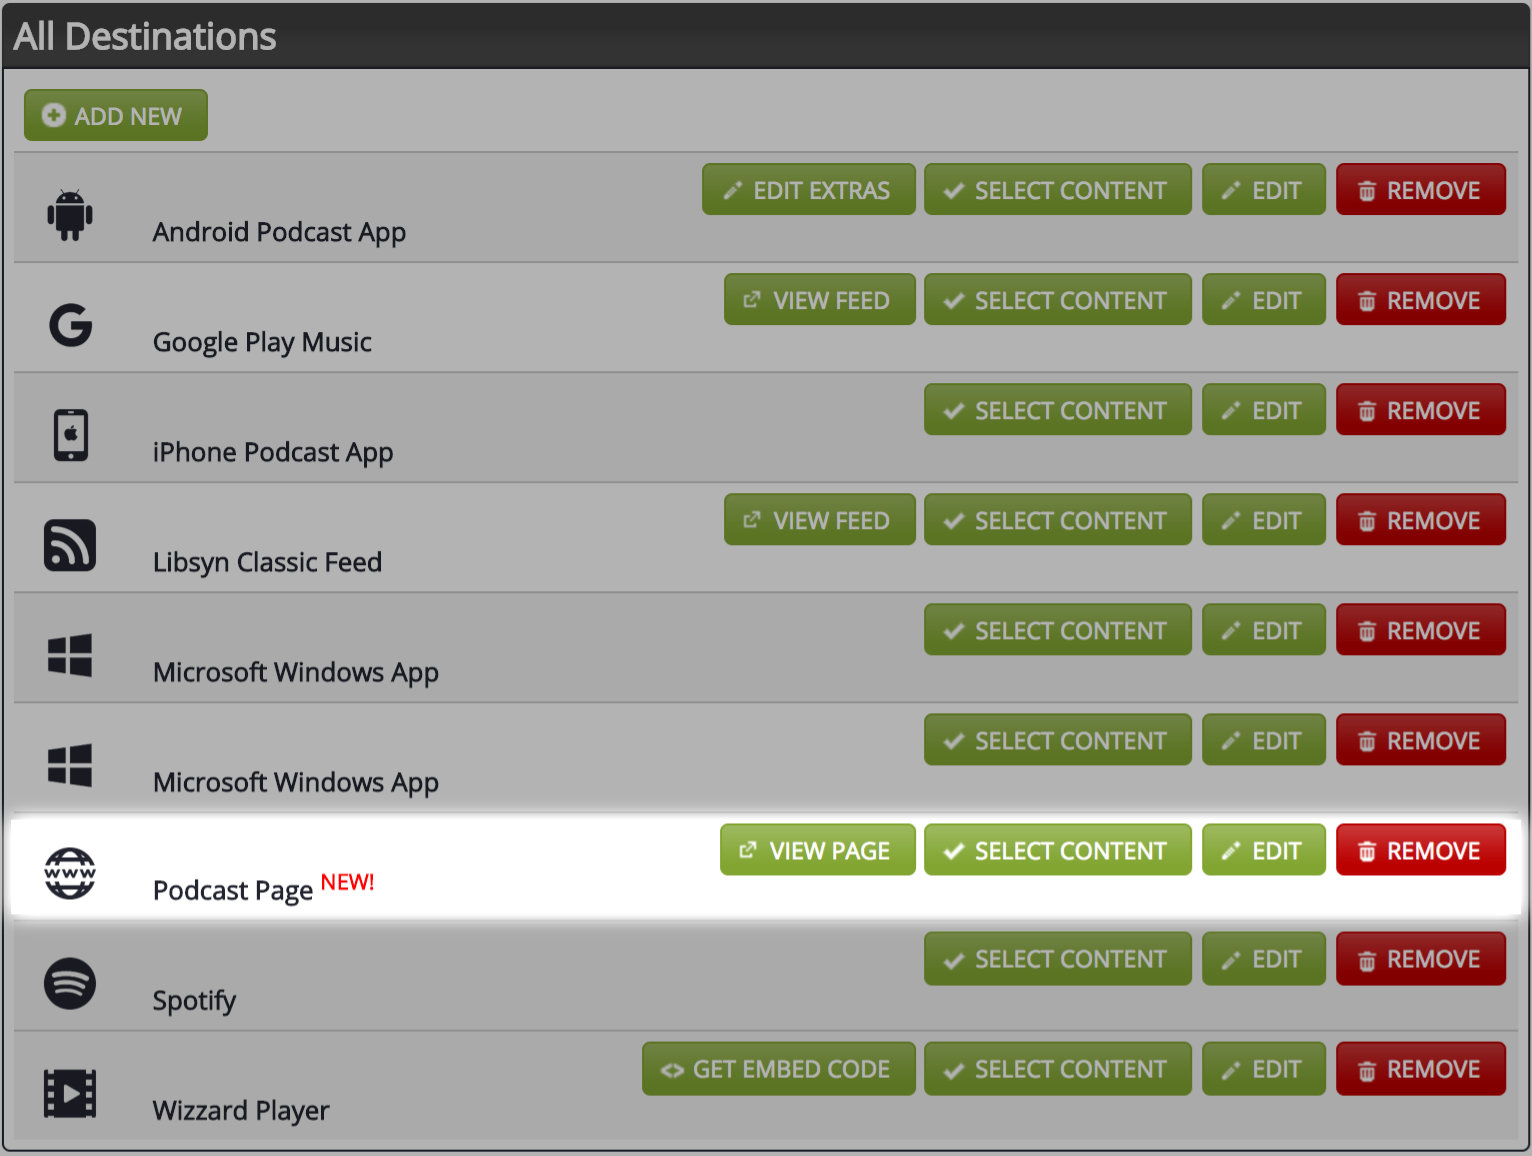
Task: Remove the Google Play Music destination
Action: click(x=1421, y=299)
